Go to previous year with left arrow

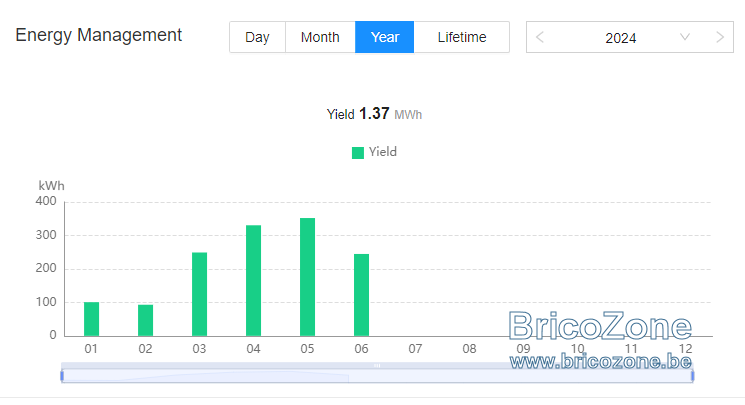[x=539, y=37]
